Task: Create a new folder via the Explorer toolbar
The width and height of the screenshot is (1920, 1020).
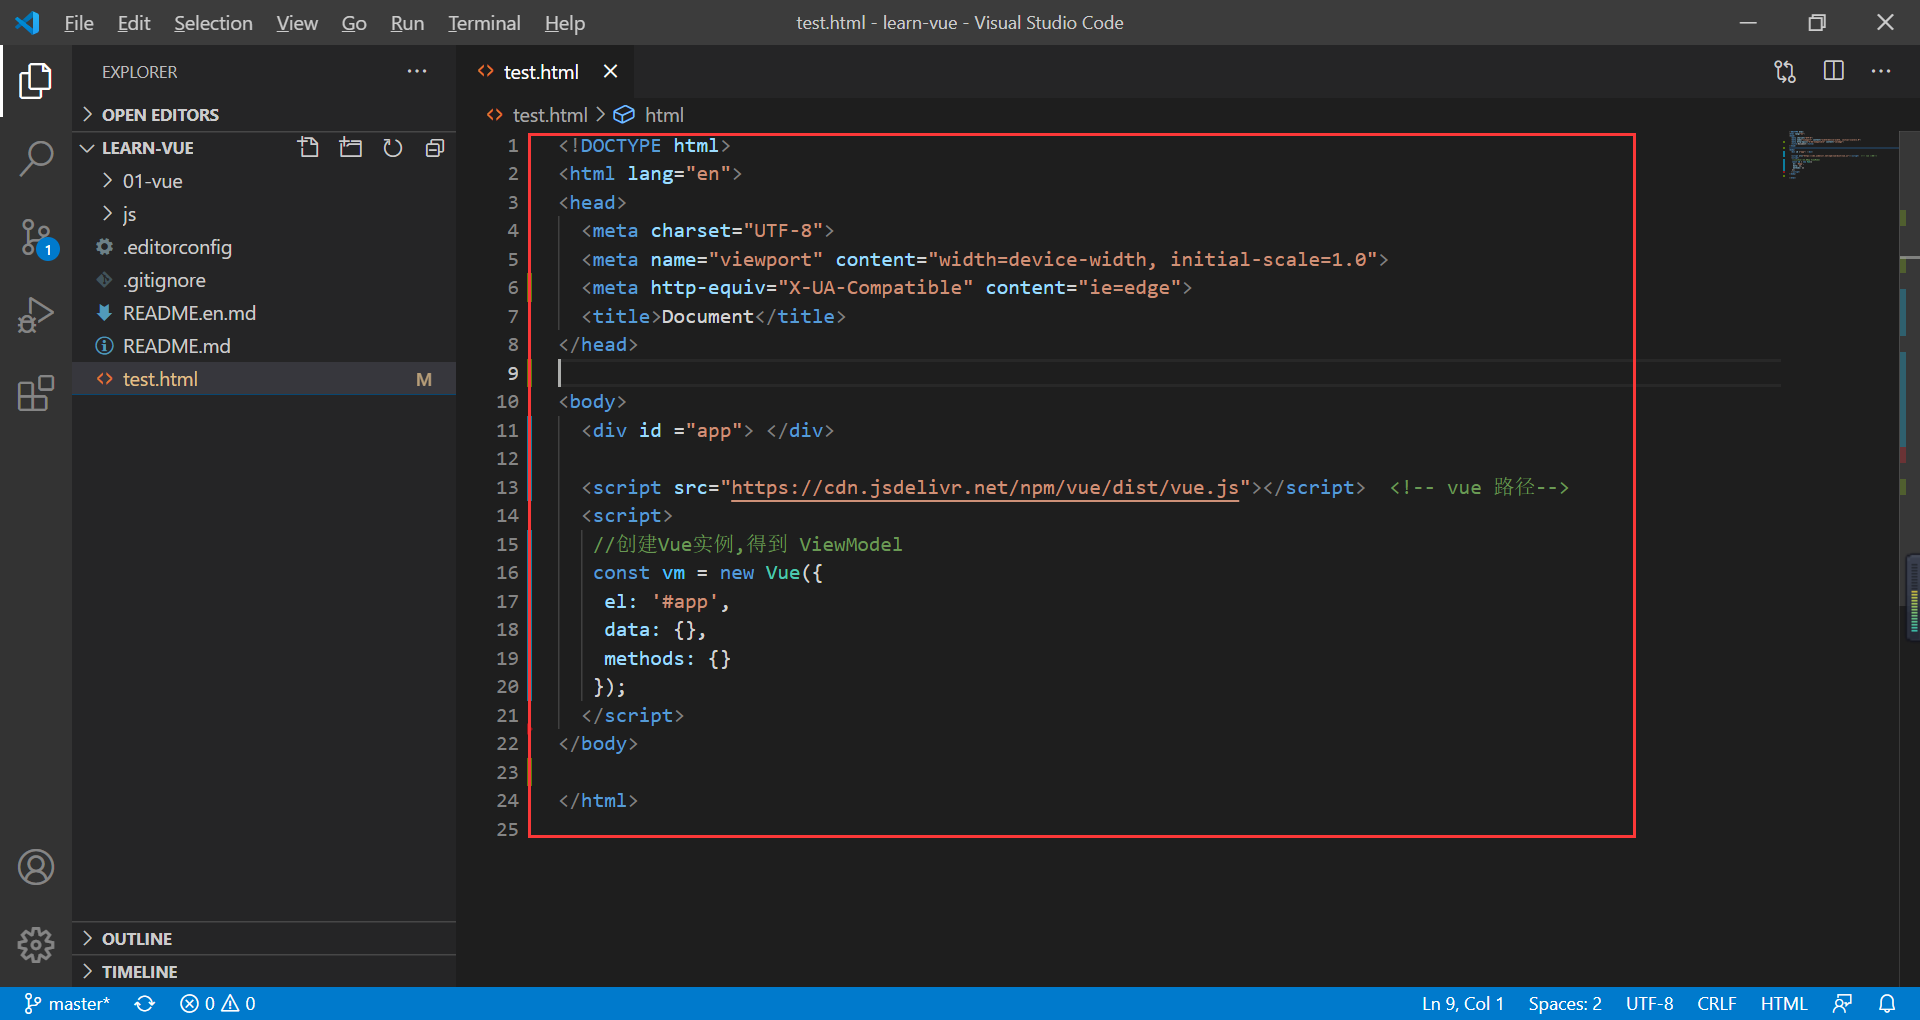Action: (350, 147)
